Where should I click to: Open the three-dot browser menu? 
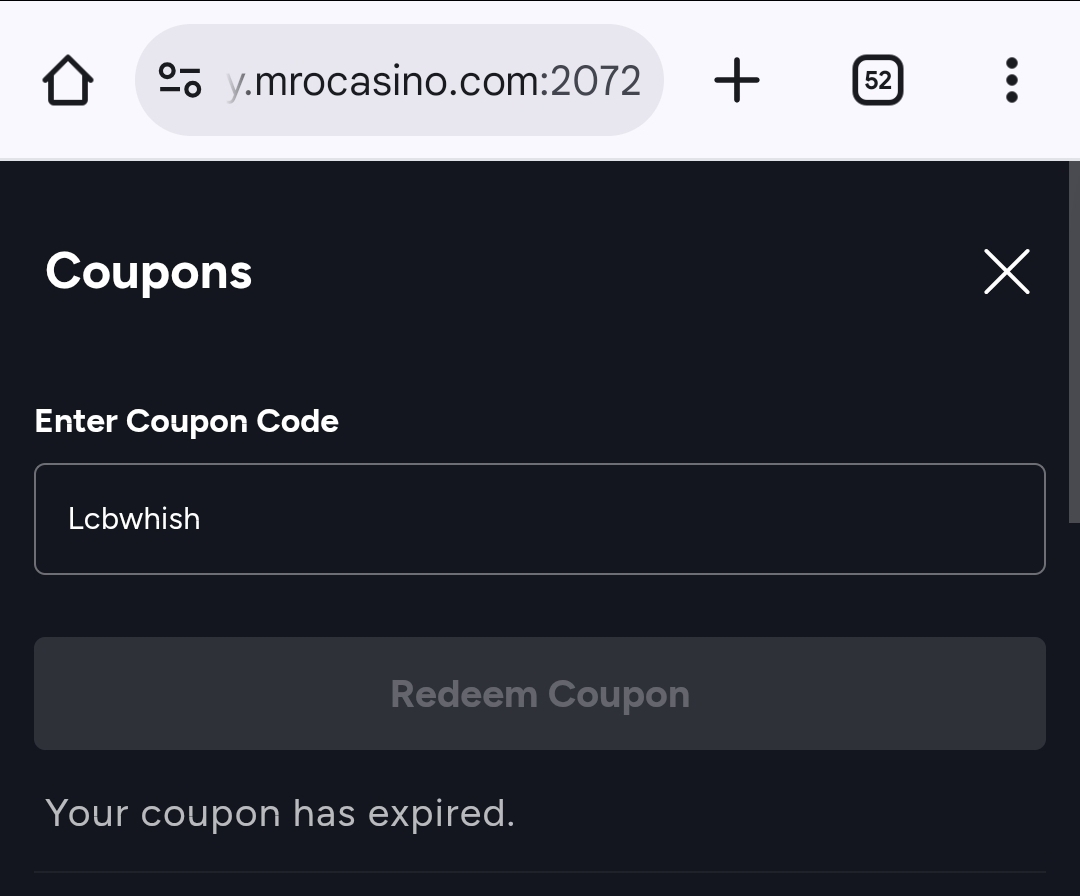tap(1011, 80)
